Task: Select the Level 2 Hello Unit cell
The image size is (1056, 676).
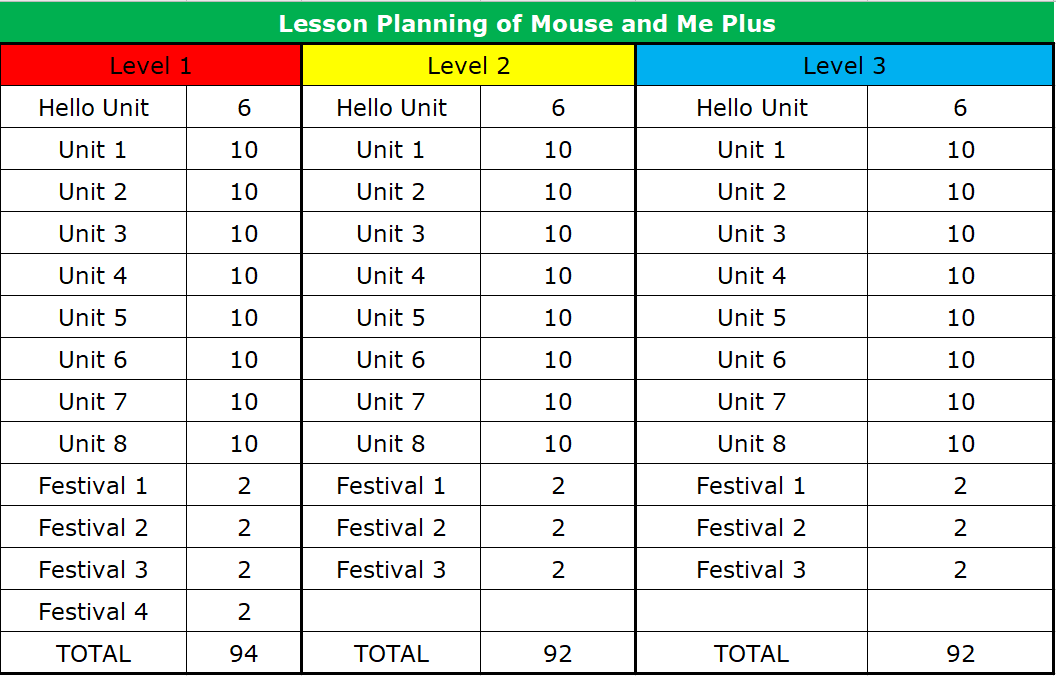Action: click(x=391, y=107)
